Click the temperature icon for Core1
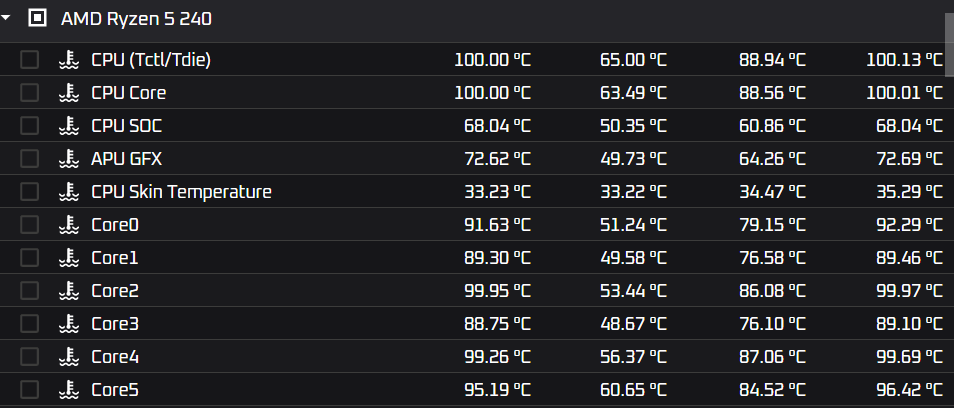This screenshot has height=408, width=954. [69, 258]
